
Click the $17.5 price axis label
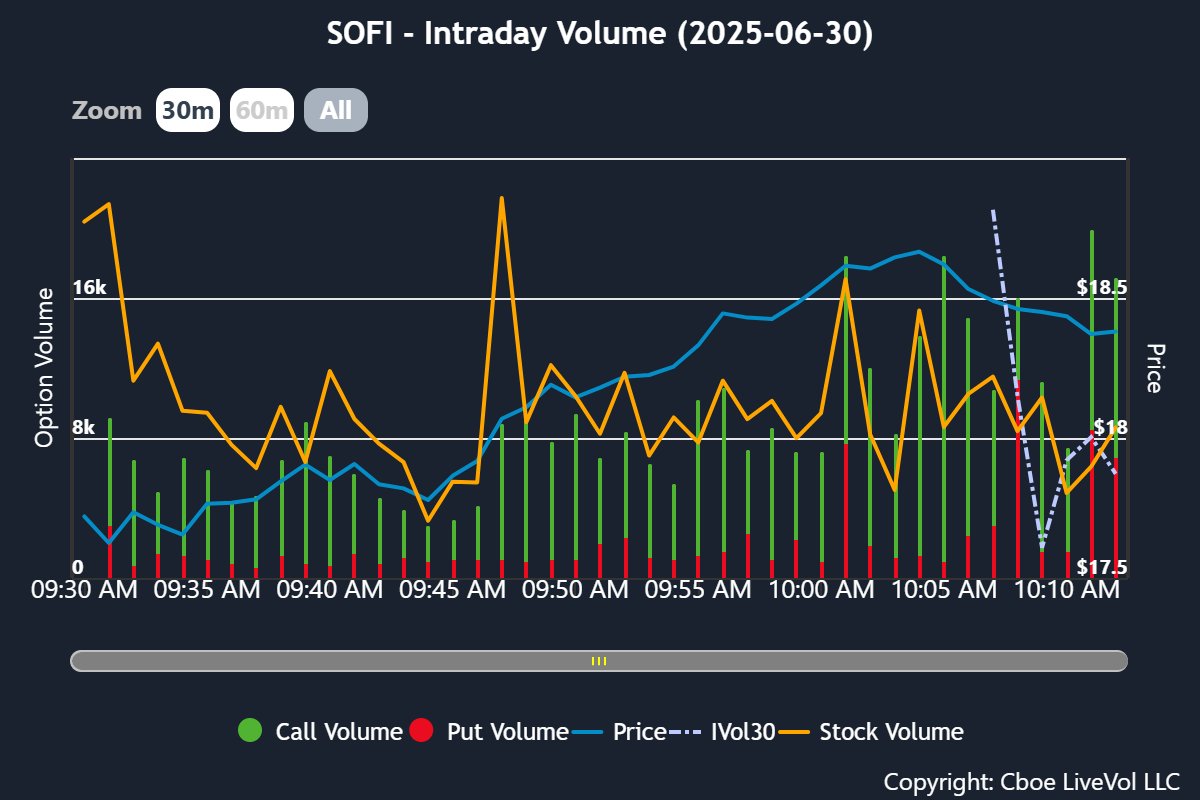(x=1102, y=568)
